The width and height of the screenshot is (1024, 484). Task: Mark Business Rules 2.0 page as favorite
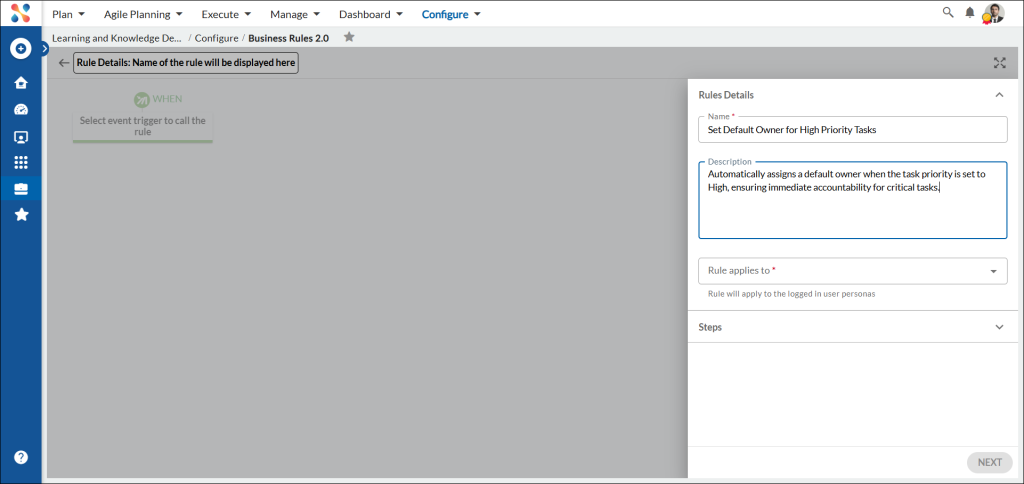[349, 37]
